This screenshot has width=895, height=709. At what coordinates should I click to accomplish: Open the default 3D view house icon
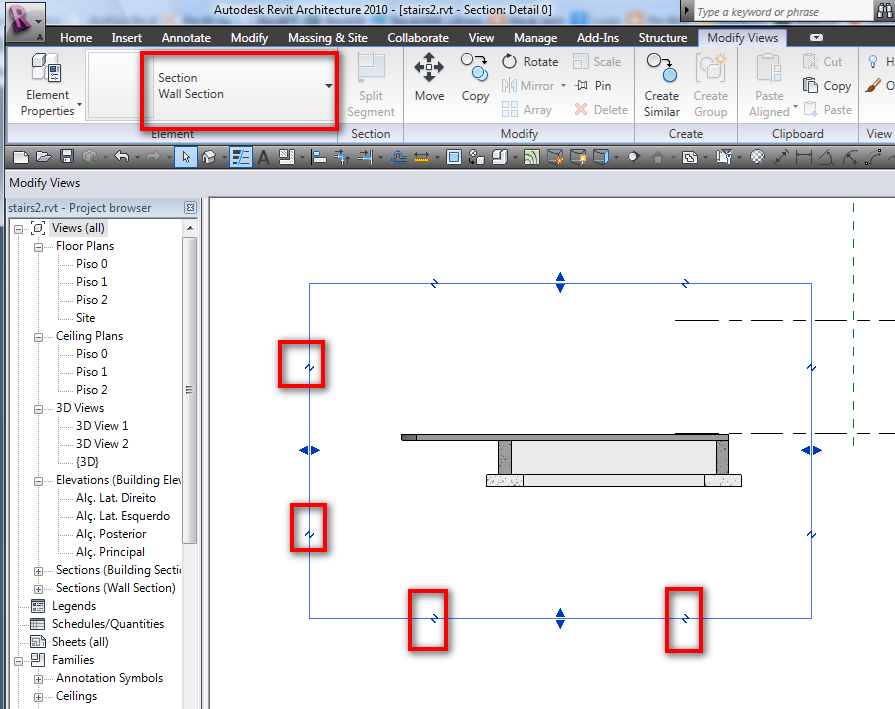pos(208,157)
